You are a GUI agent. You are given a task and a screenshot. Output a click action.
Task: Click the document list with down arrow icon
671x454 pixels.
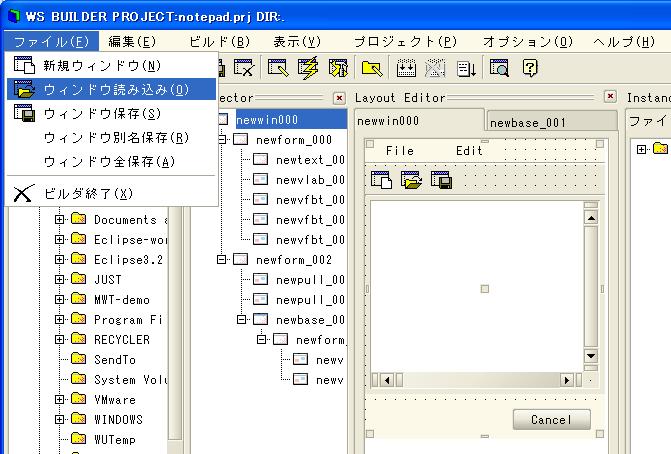pyautogui.click(x=466, y=68)
